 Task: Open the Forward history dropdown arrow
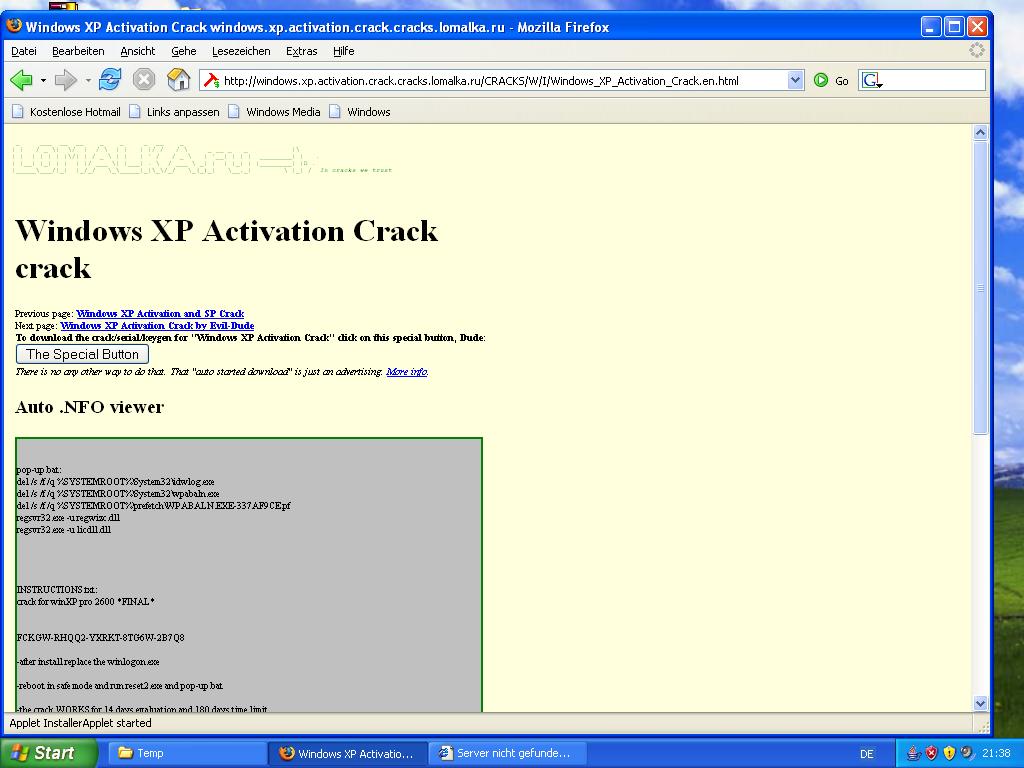point(88,80)
